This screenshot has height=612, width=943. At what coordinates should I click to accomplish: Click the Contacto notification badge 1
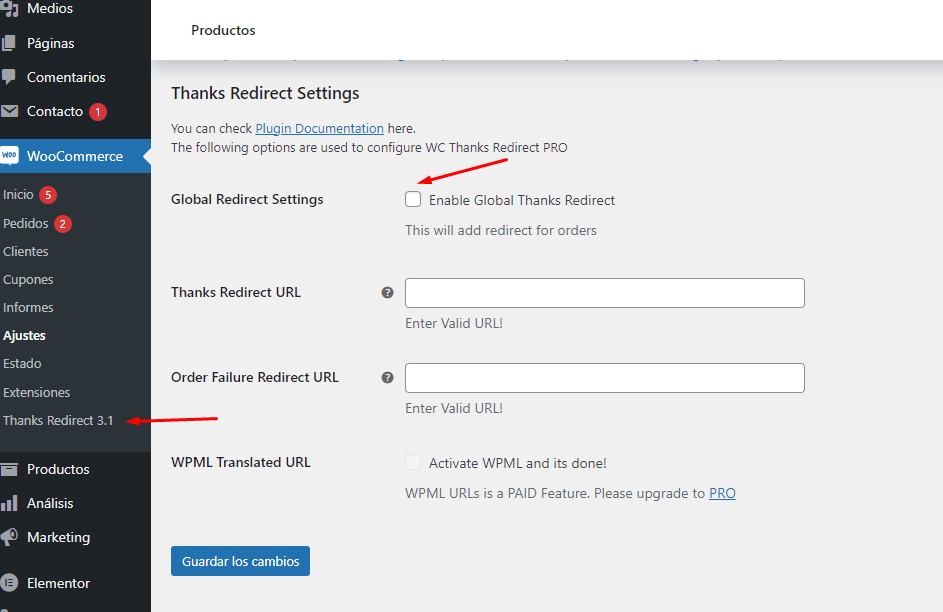coord(98,112)
